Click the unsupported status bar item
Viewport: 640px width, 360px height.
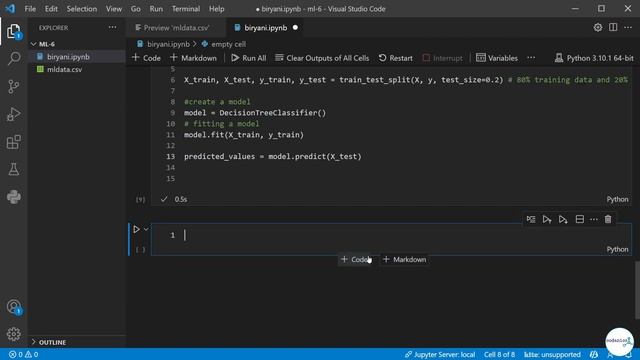(552, 355)
